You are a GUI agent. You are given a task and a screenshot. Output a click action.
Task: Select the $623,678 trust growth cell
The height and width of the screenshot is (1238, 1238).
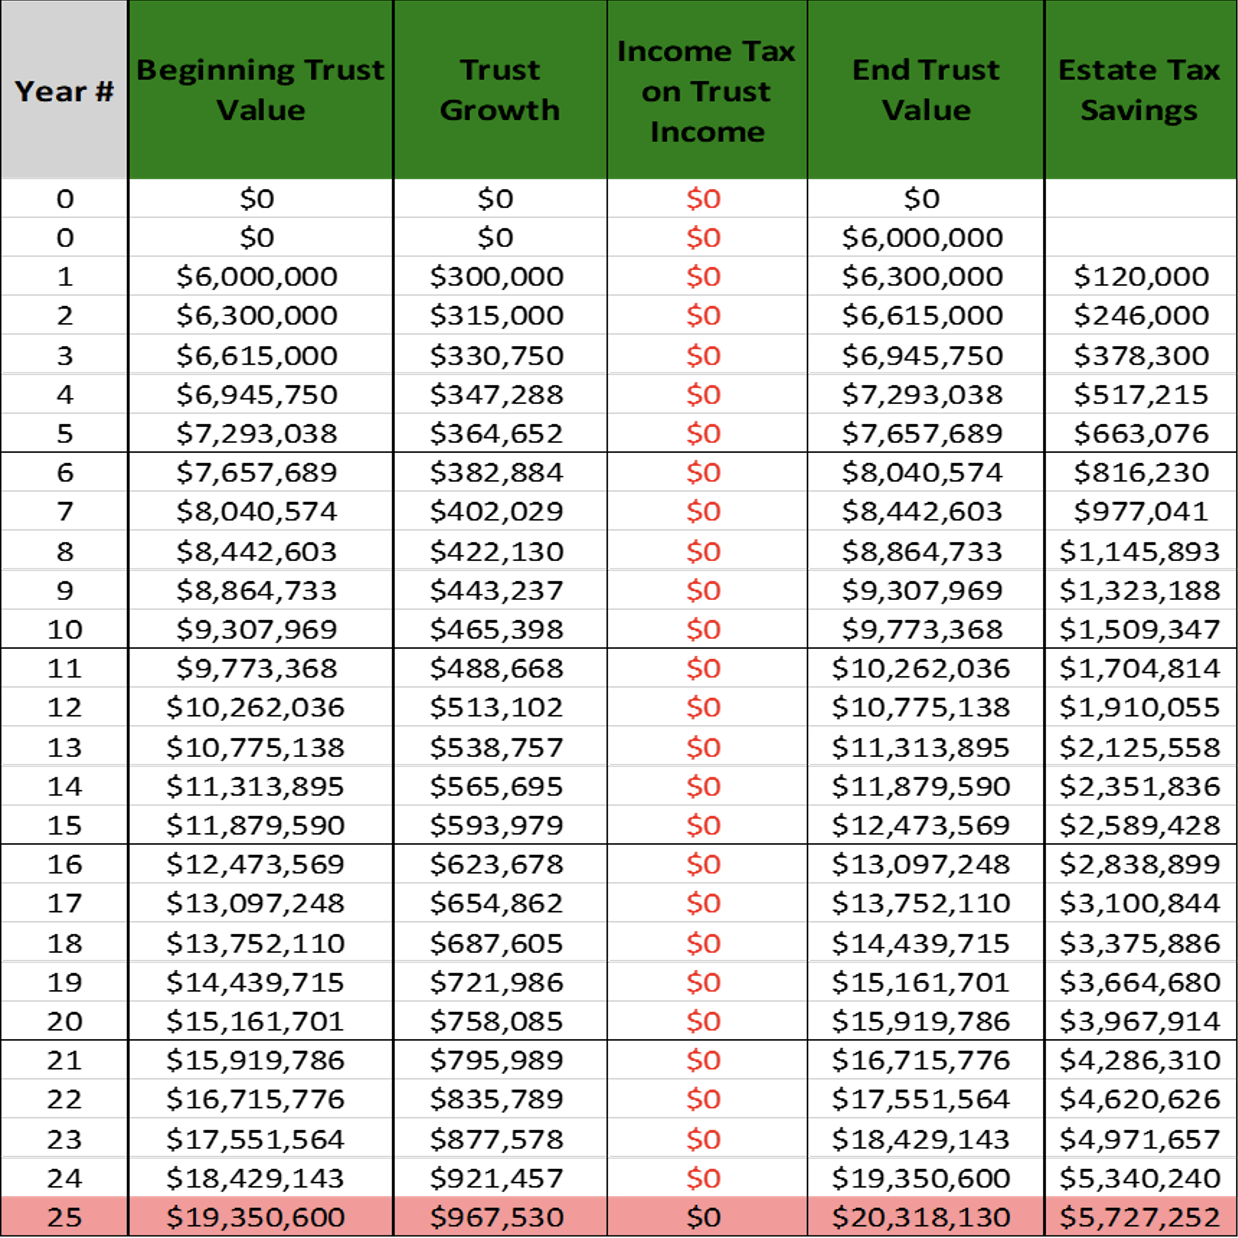[500, 865]
